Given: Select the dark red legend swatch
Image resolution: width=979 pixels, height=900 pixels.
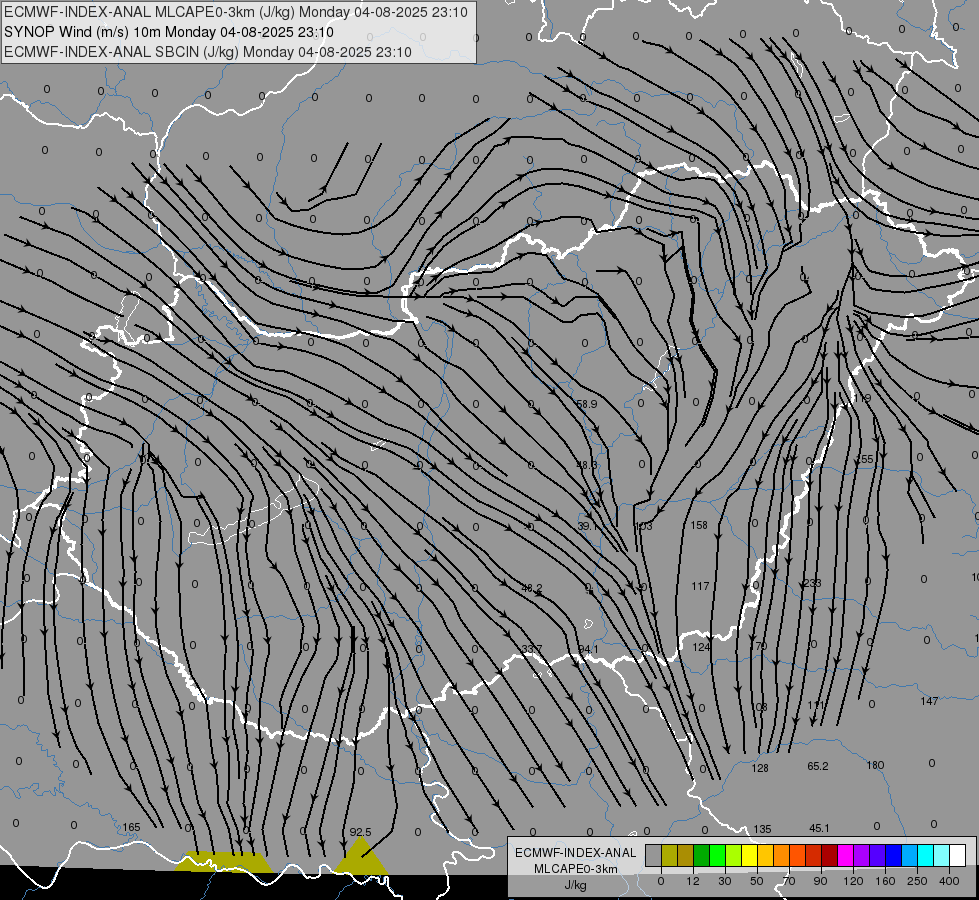Looking at the screenshot, I should click(829, 855).
